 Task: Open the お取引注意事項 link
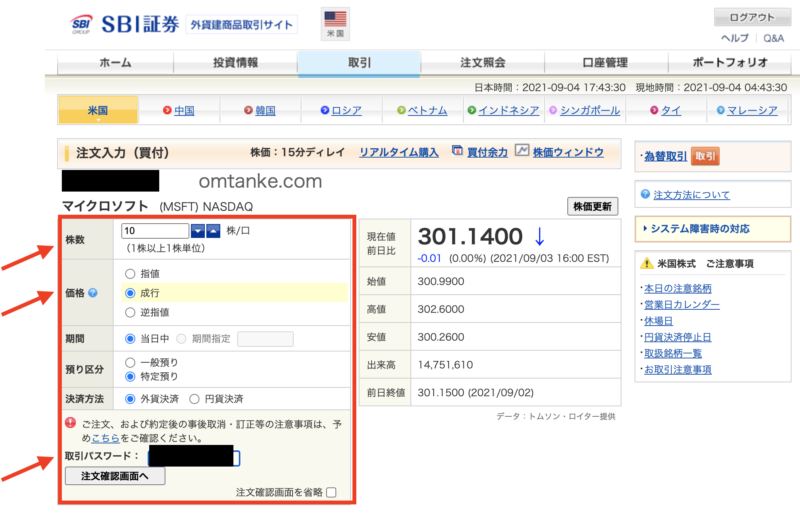pyautogui.click(x=678, y=370)
